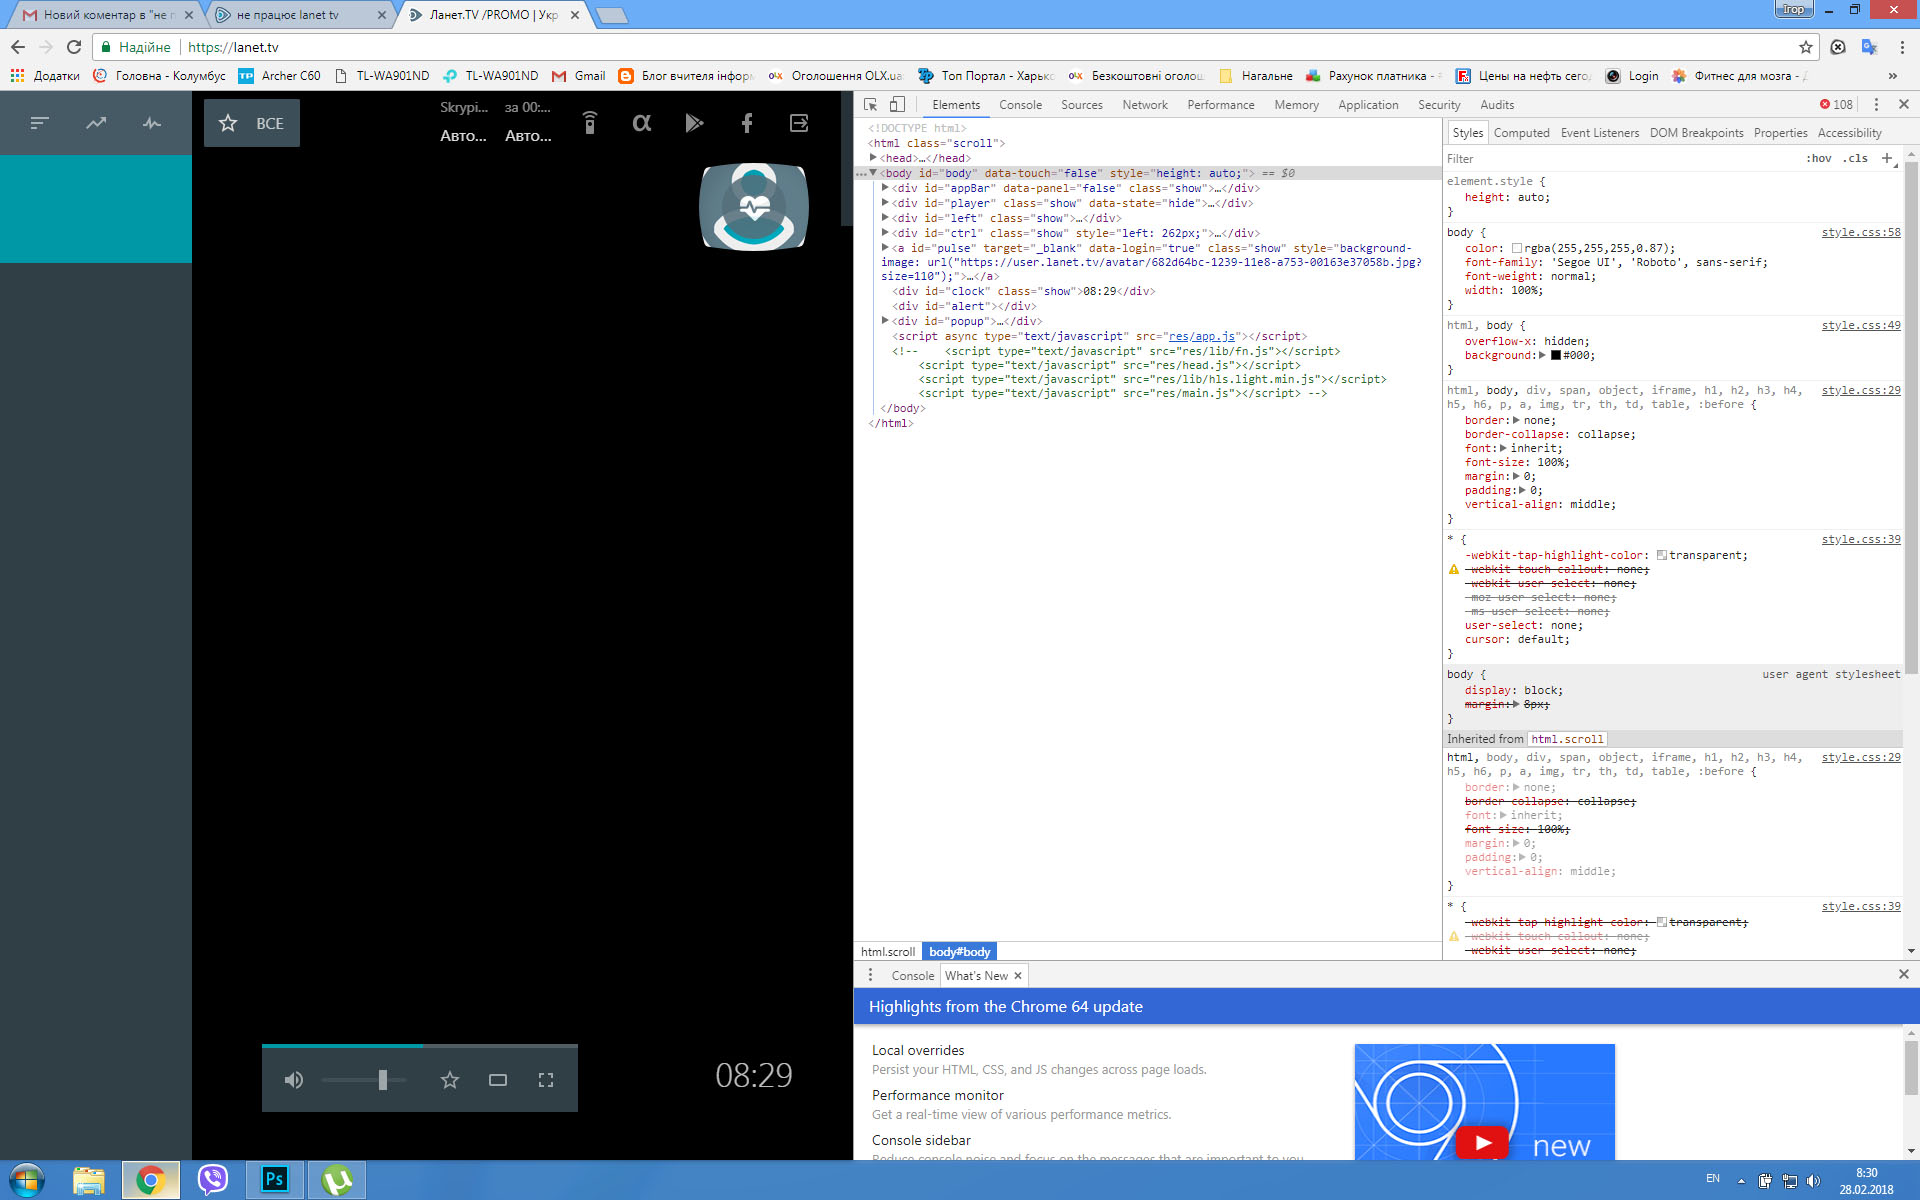Select the DevTools inspect element icon
This screenshot has height=1200, width=1920.
[x=871, y=104]
